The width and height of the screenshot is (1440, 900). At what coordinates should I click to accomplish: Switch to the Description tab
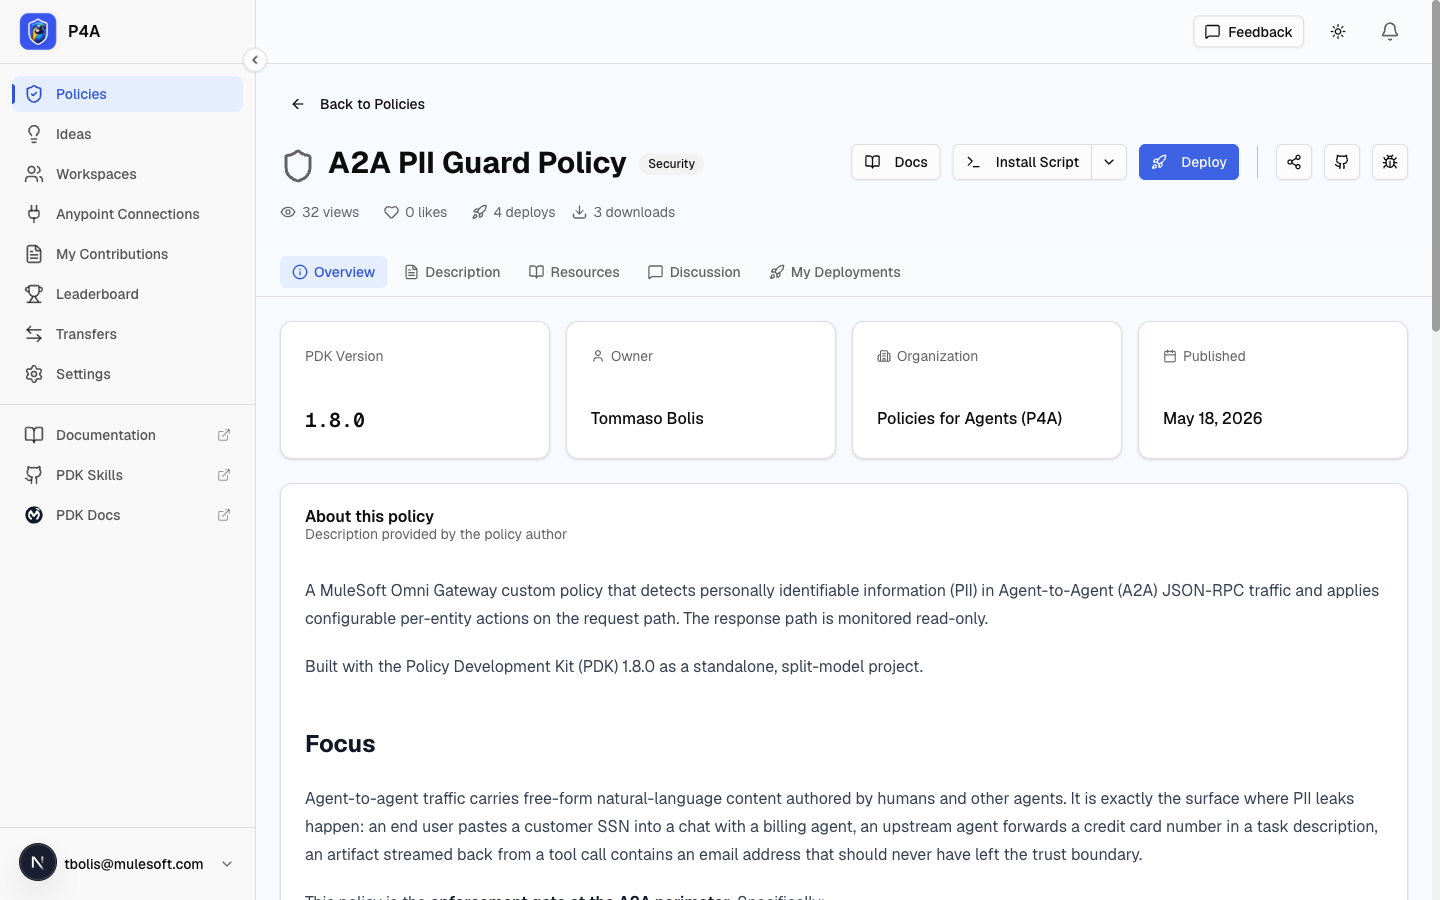tap(452, 272)
